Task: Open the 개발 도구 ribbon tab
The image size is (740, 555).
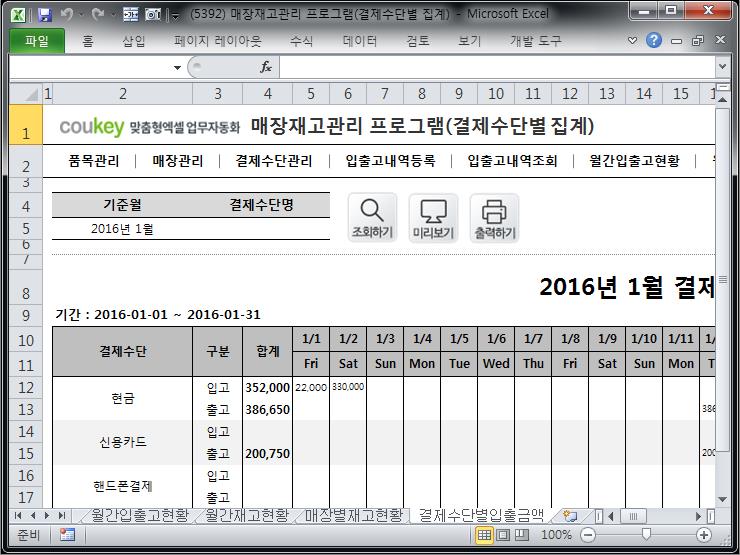Action: click(536, 42)
